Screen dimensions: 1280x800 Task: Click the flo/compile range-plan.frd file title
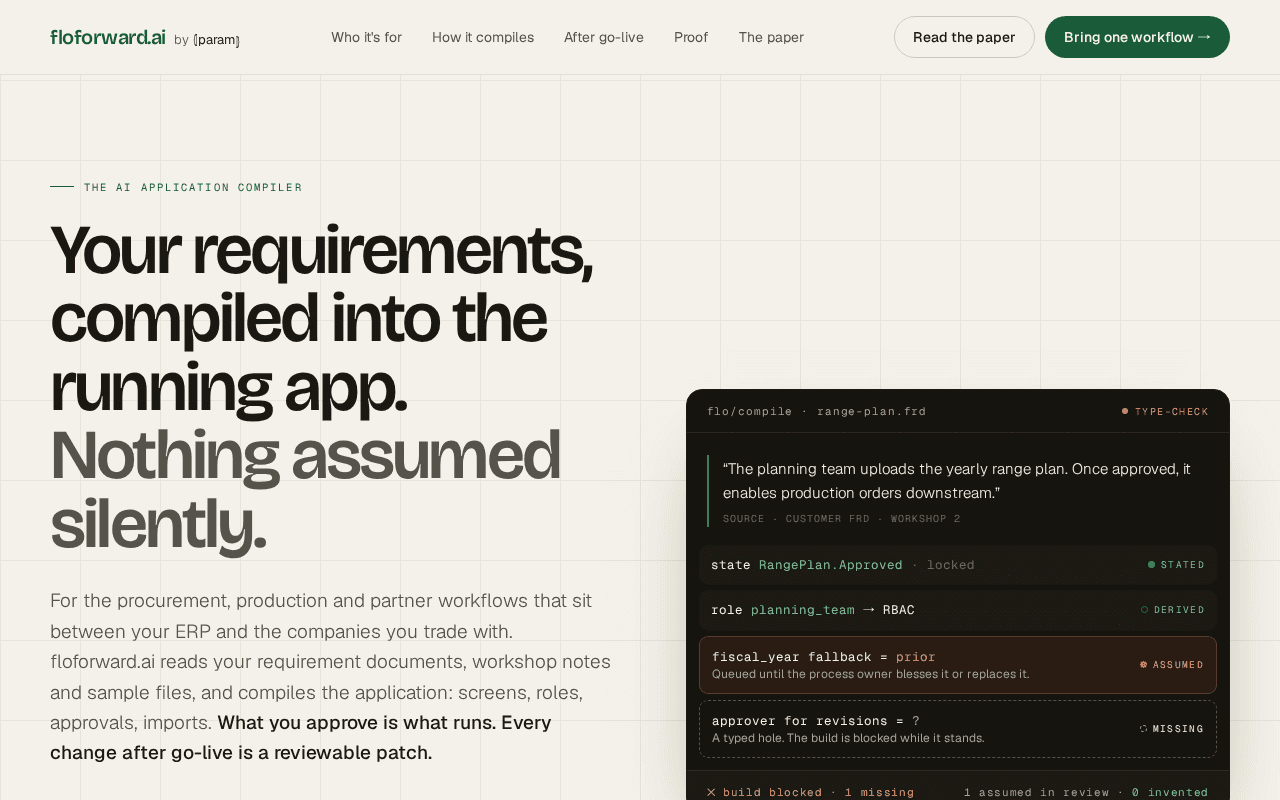click(817, 411)
